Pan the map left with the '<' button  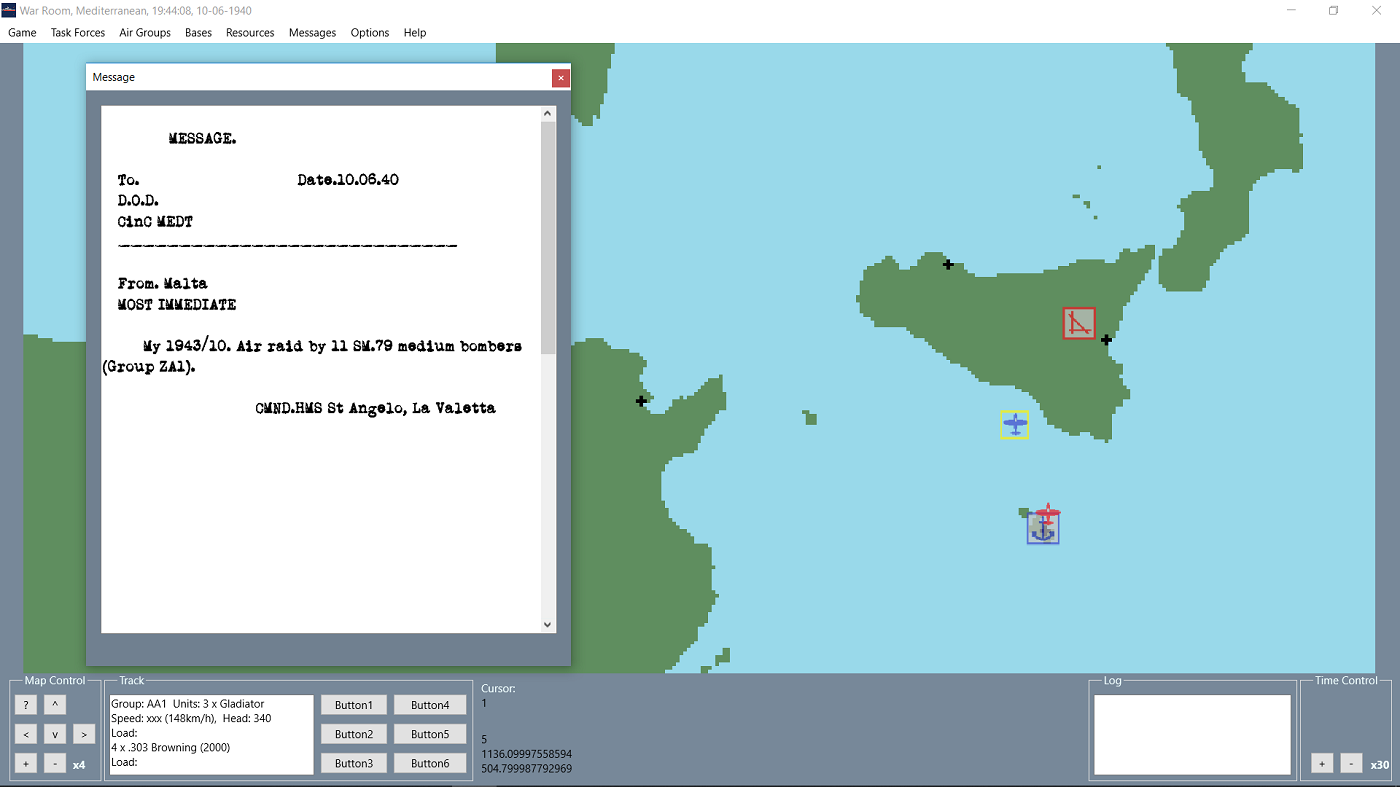pyautogui.click(x=26, y=734)
